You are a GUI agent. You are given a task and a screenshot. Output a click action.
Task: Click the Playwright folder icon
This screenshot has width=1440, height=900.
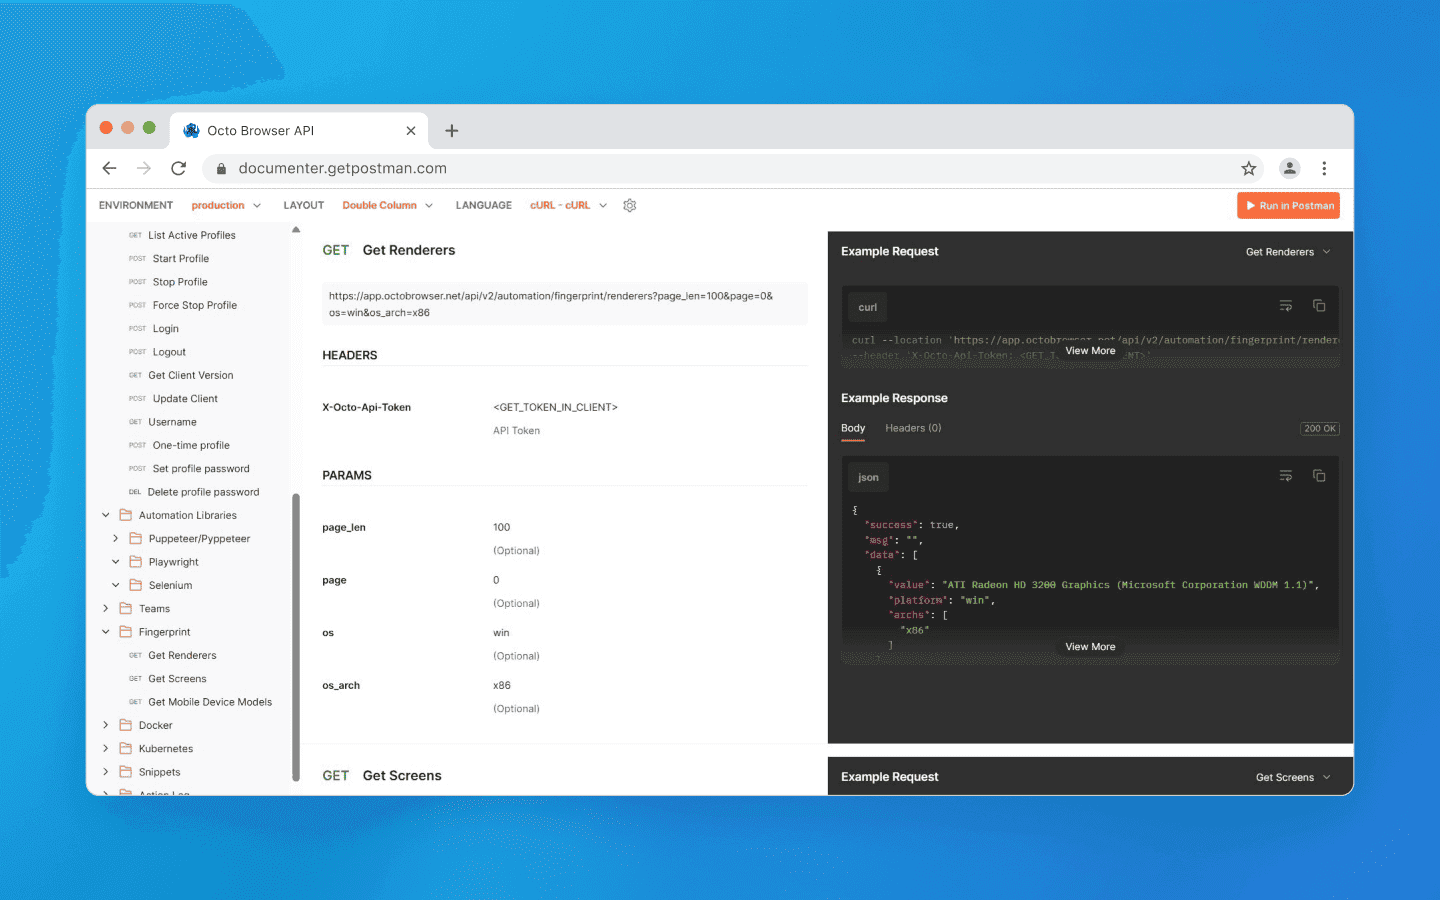click(x=136, y=562)
